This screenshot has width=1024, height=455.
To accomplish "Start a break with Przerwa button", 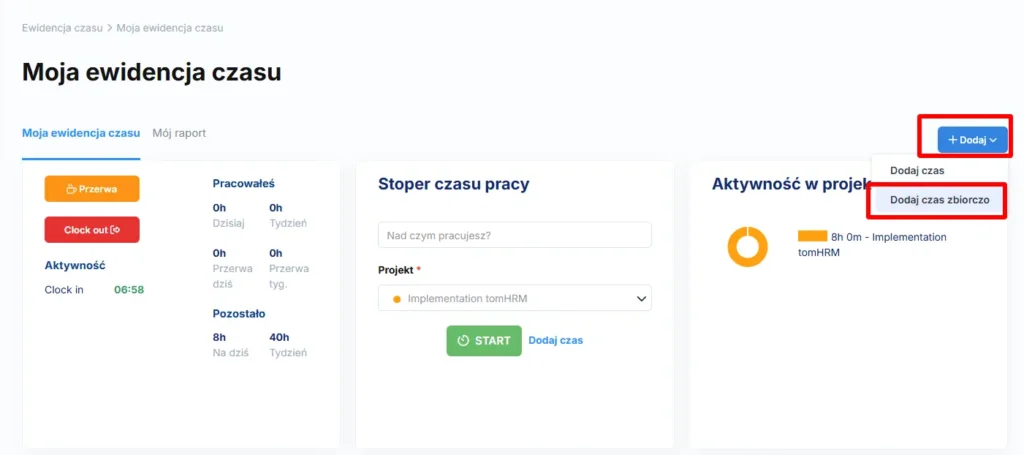I will pyautogui.click(x=92, y=189).
